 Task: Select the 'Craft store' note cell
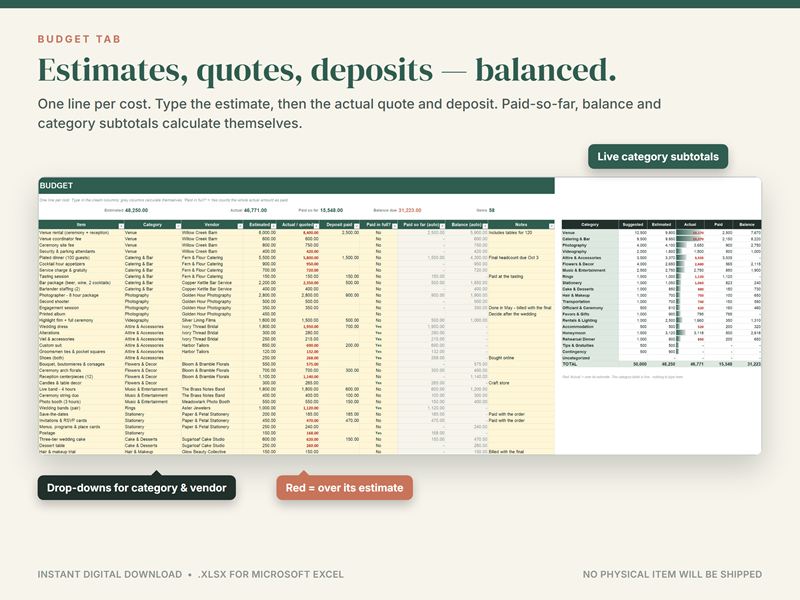coord(521,383)
